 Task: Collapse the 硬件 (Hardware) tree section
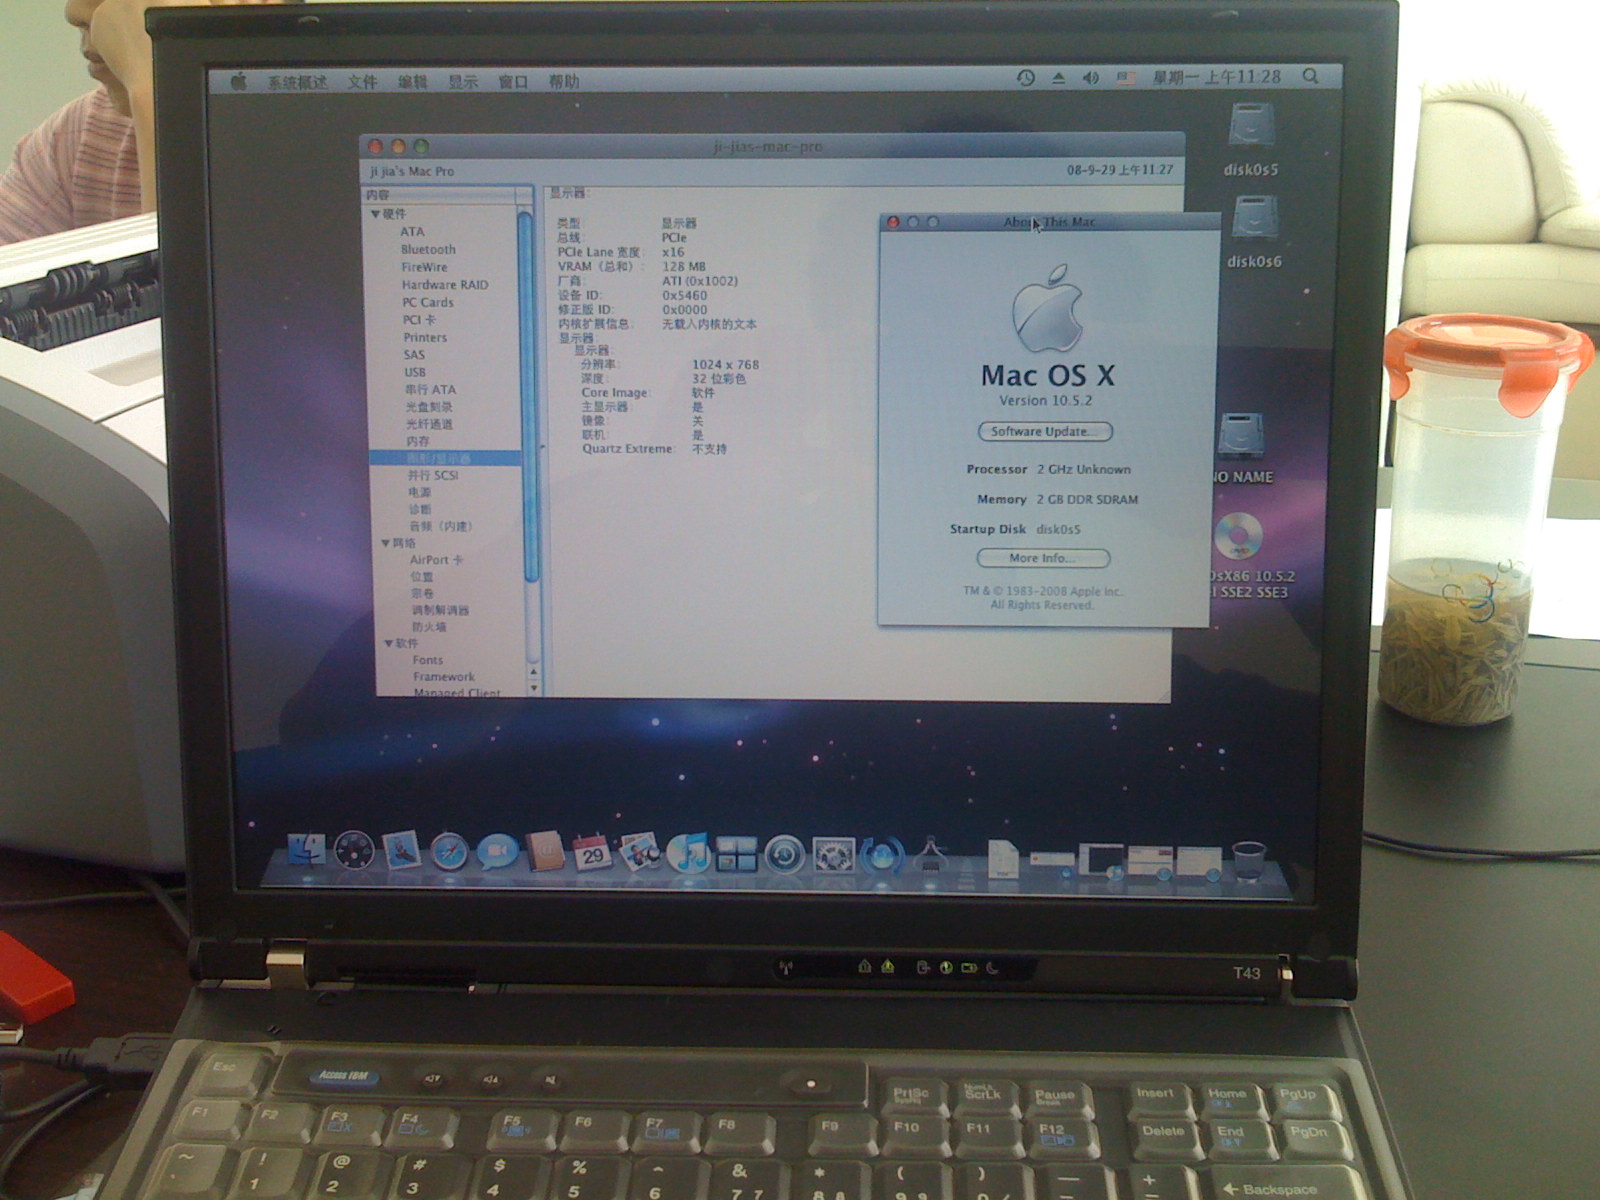376,214
